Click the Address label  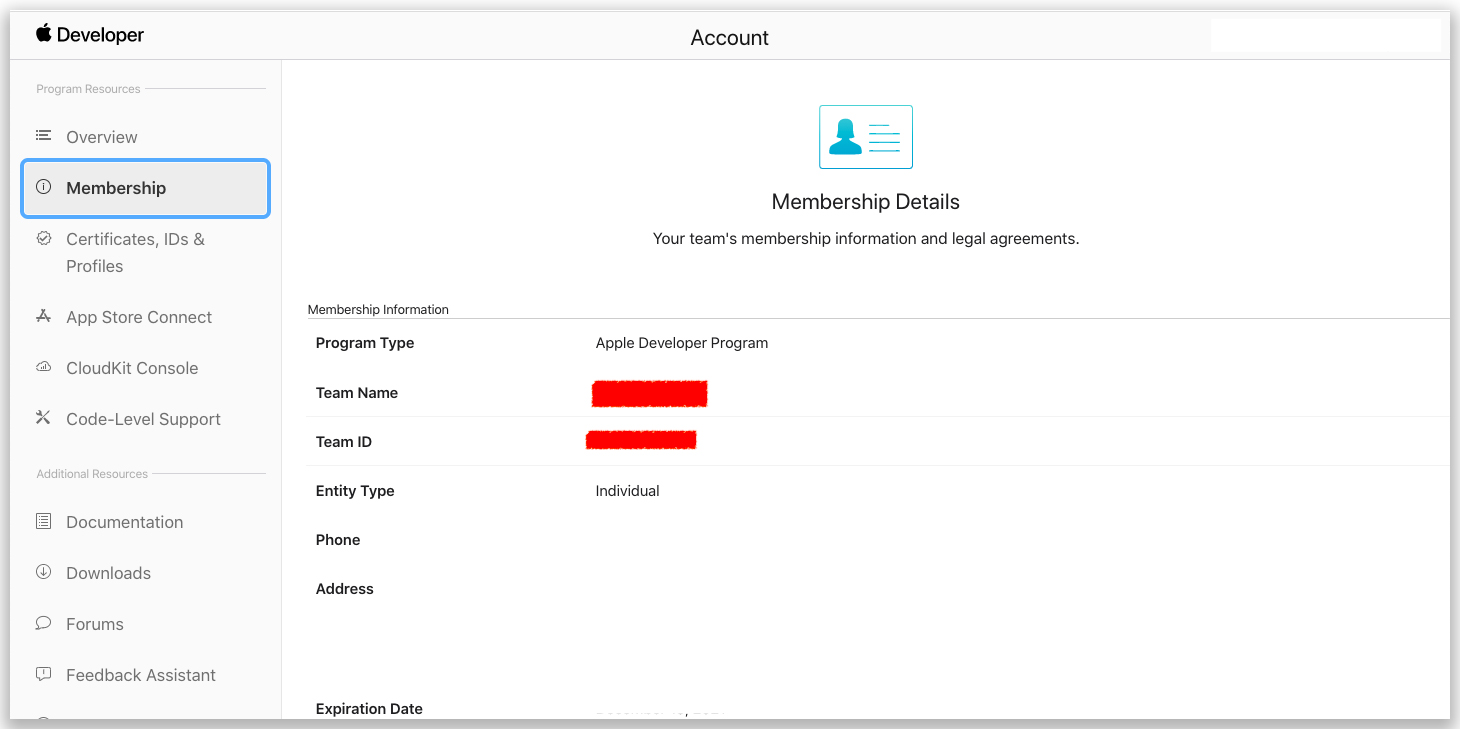click(345, 589)
